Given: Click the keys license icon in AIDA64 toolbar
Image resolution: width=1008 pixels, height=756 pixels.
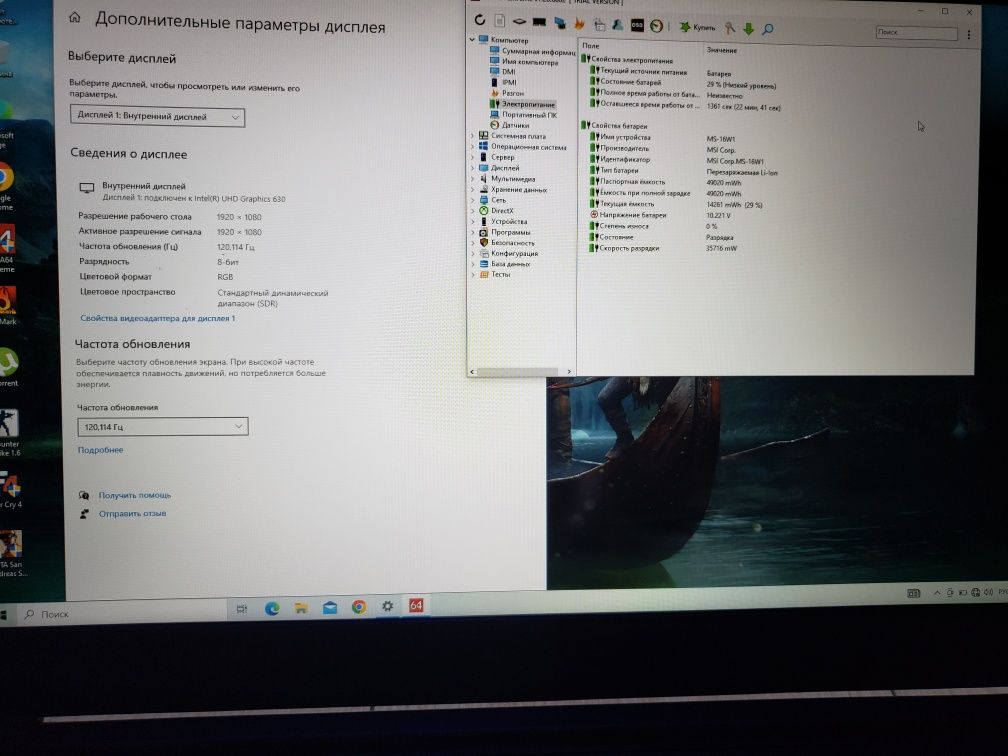Looking at the screenshot, I should (x=729, y=28).
